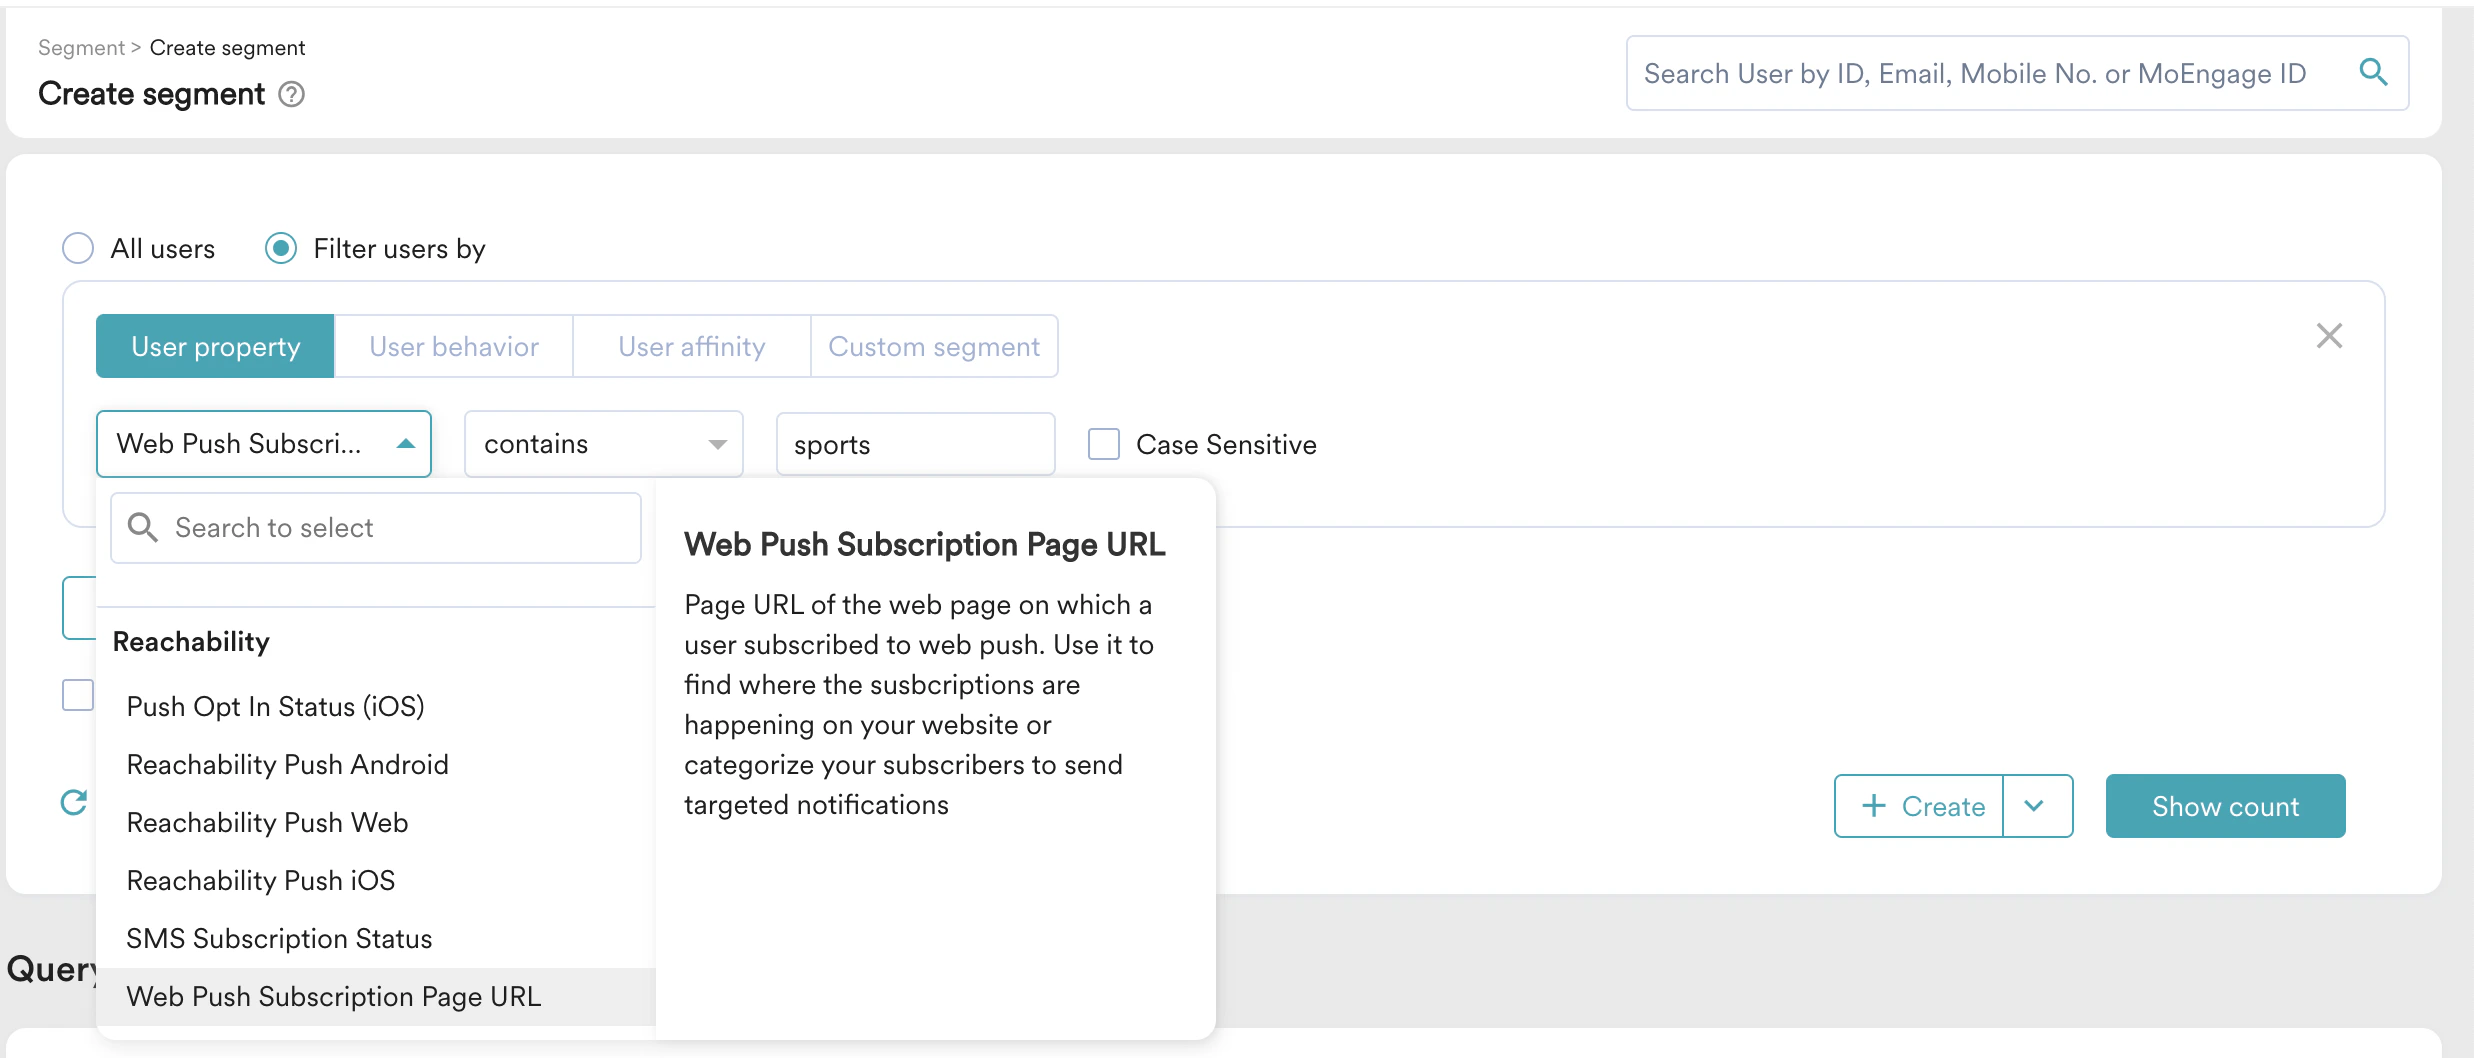Switch to the User behavior tab
Screen dimensions: 2474x1058
[452, 346]
